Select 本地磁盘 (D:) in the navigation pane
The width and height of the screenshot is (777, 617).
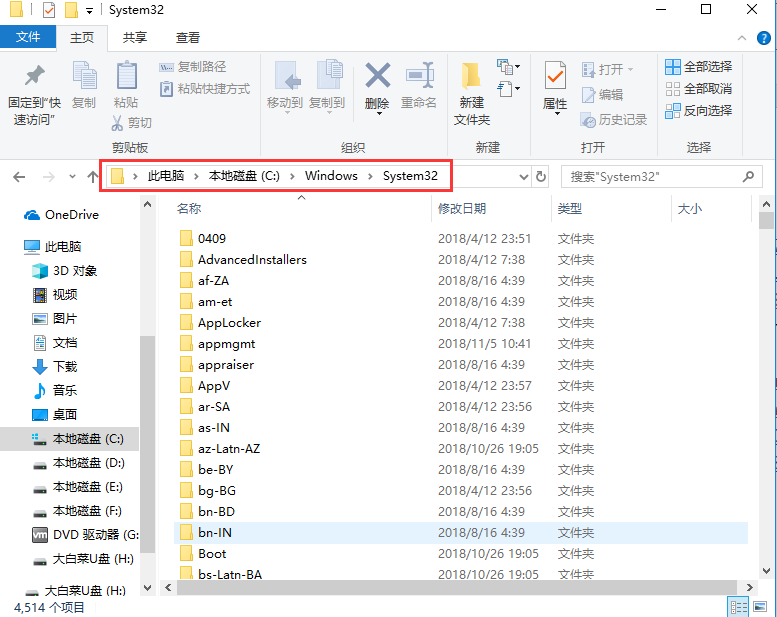(78, 463)
